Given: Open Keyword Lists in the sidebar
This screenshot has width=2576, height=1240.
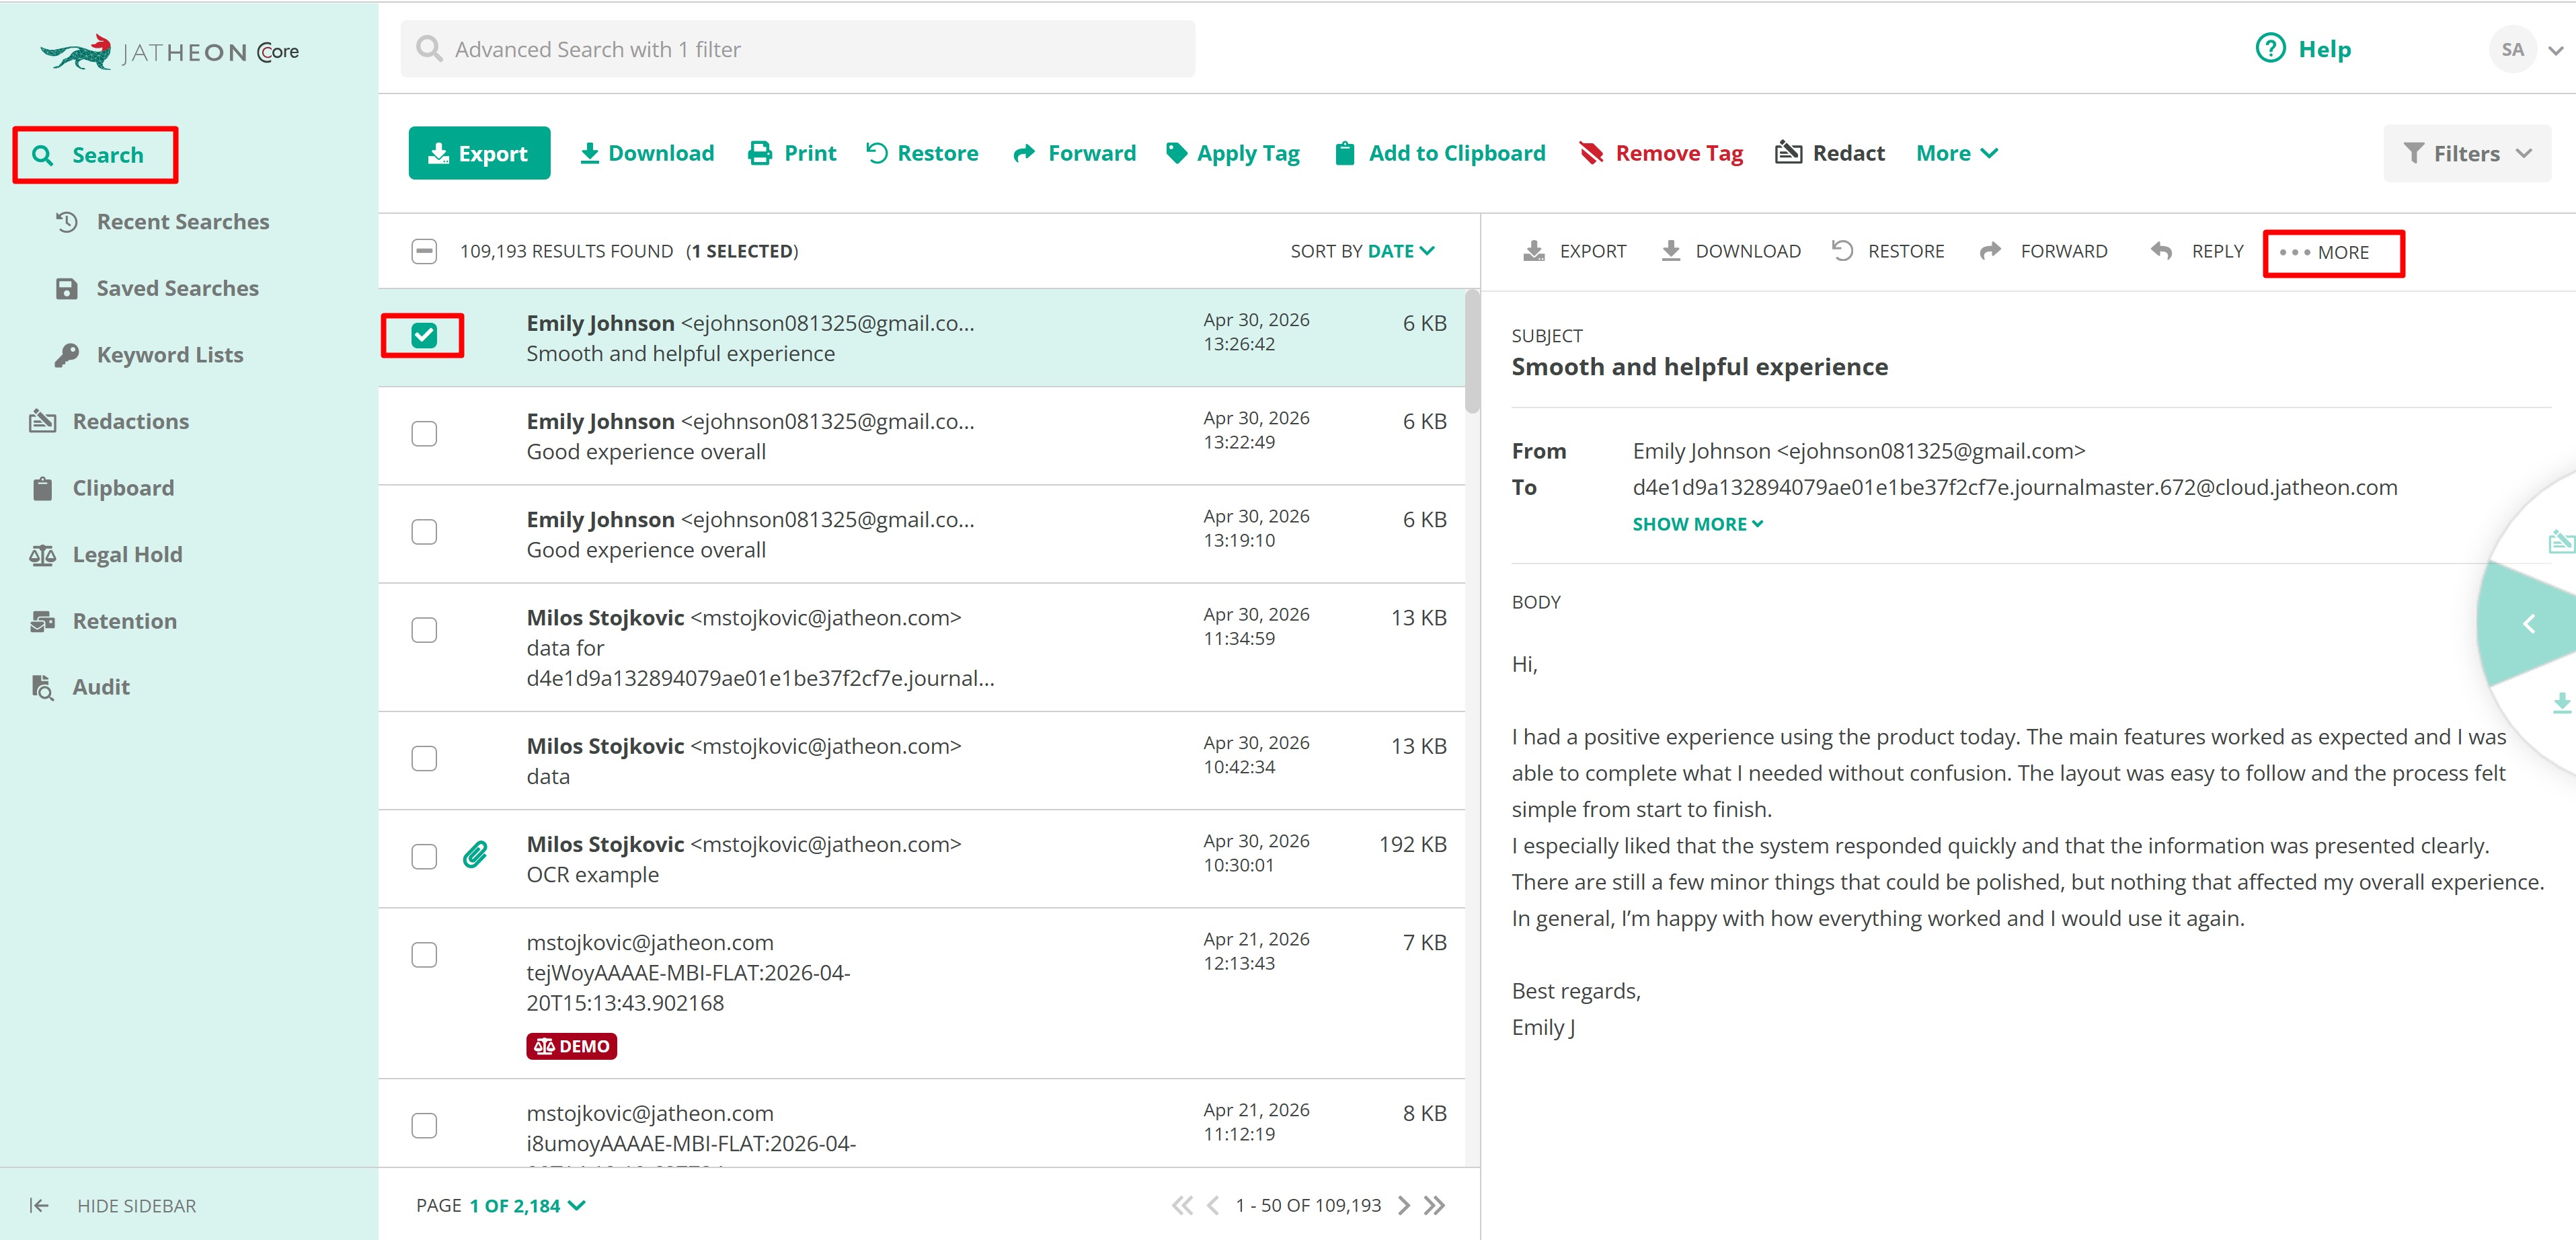Looking at the screenshot, I should (x=149, y=355).
